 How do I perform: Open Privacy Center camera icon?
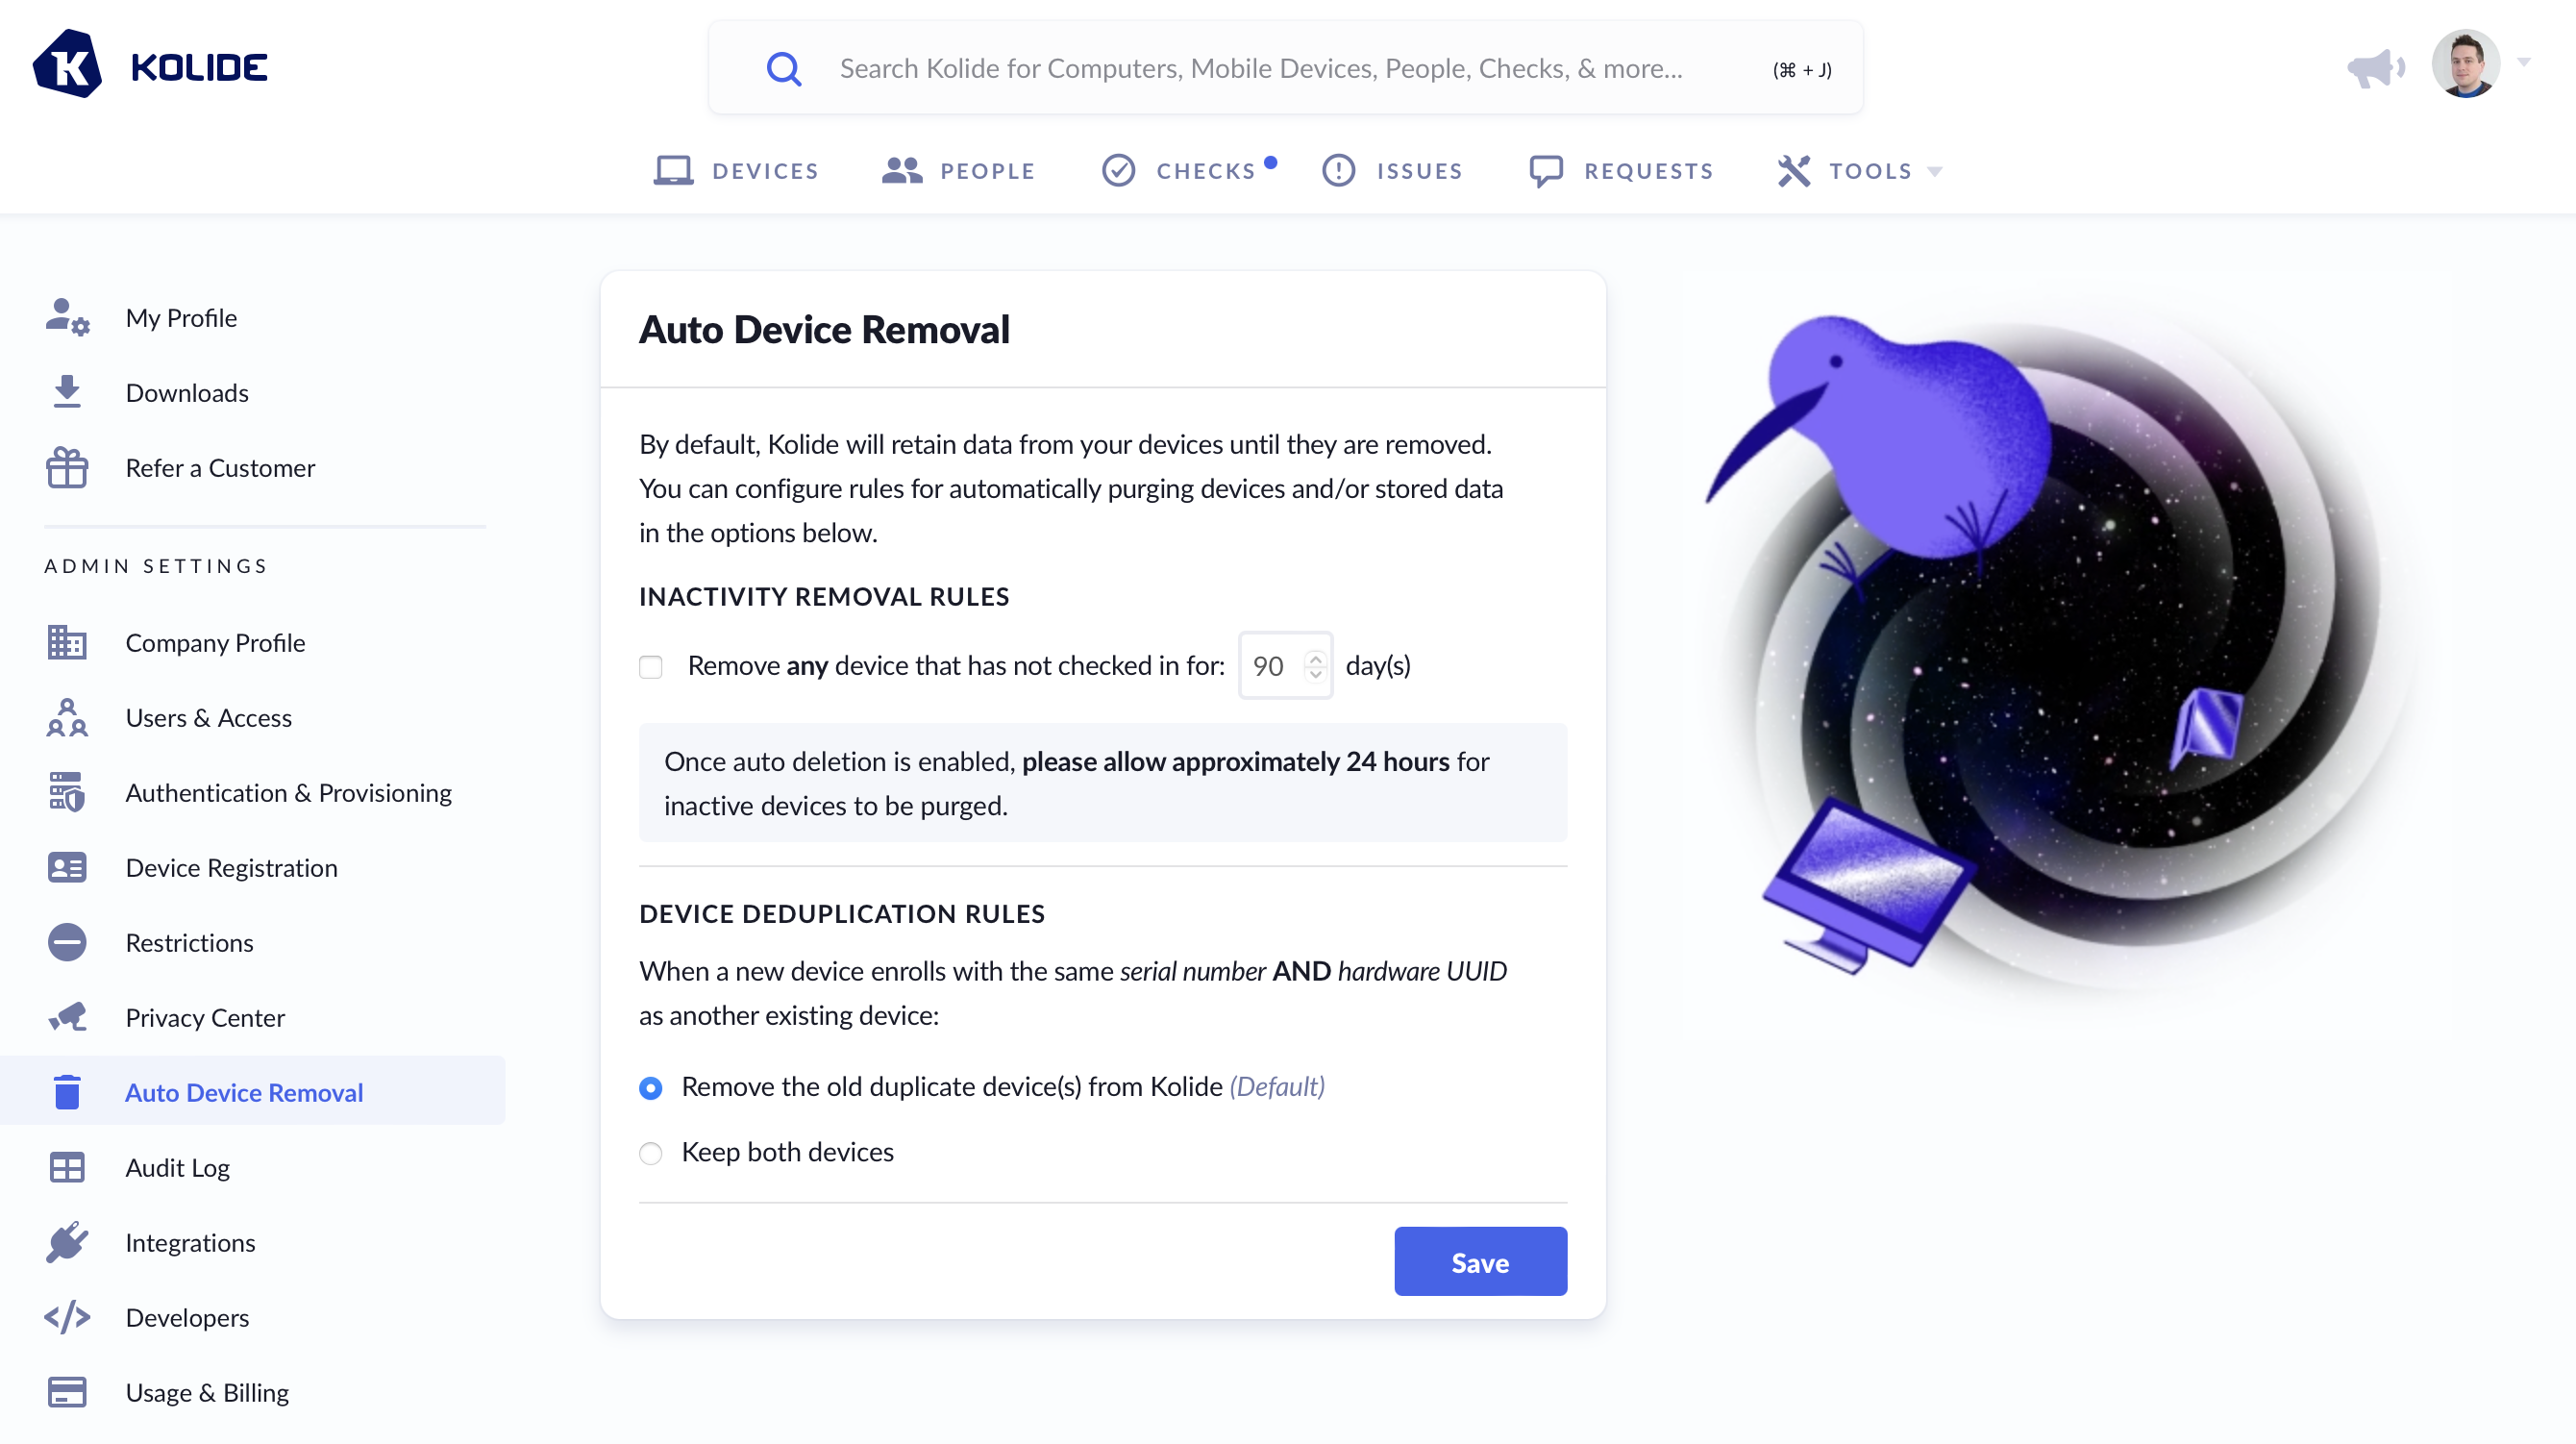click(x=67, y=1017)
